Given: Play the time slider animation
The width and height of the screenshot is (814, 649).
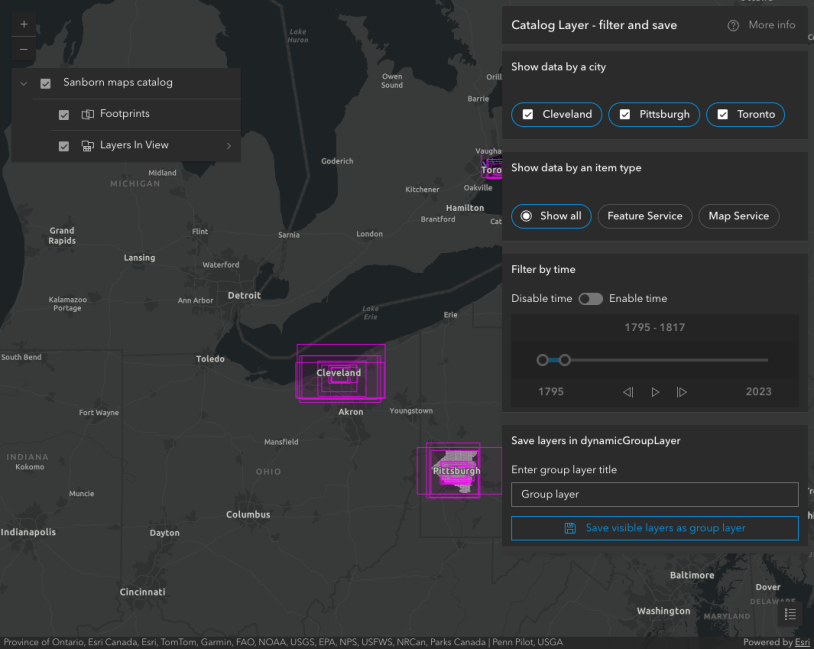Looking at the screenshot, I should point(655,392).
